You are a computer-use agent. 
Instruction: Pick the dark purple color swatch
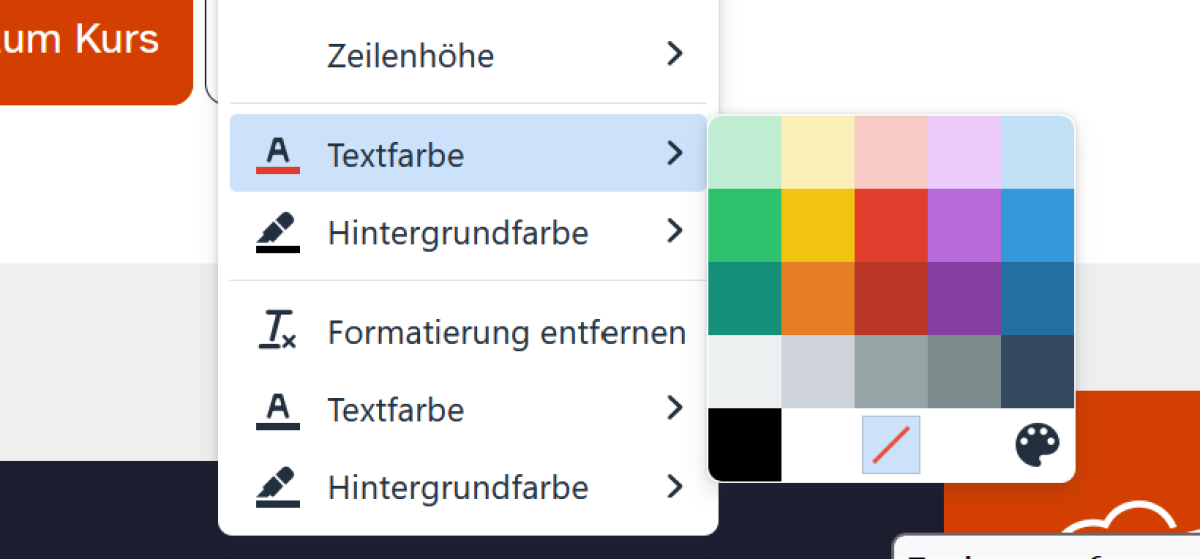(964, 298)
